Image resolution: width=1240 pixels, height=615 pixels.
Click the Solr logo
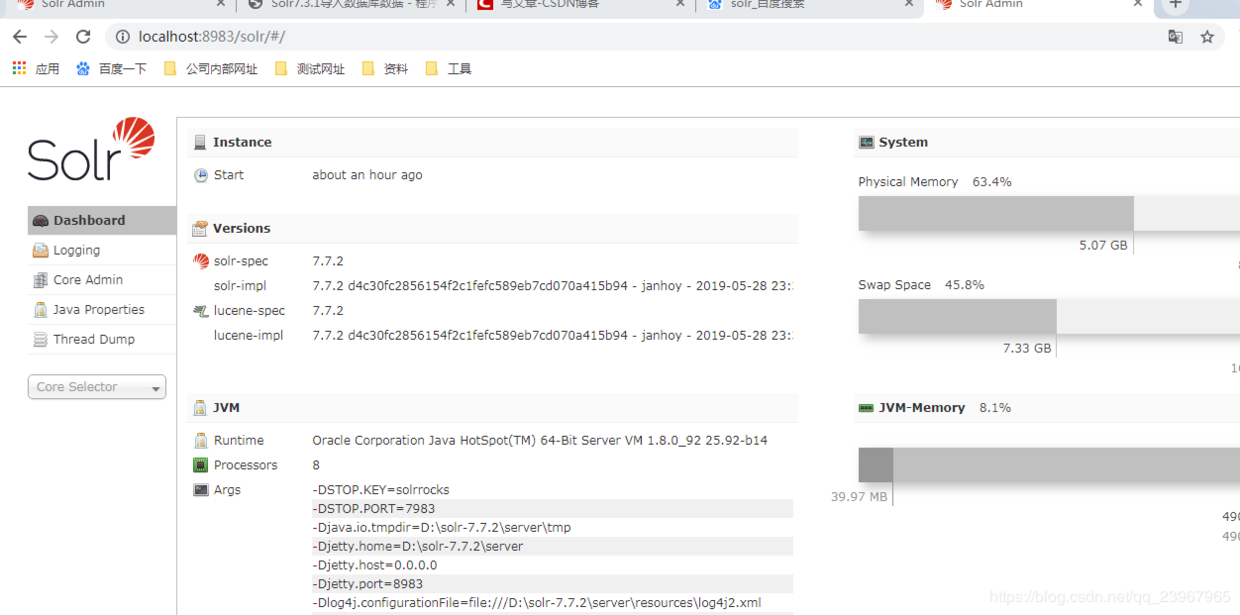pyautogui.click(x=91, y=149)
